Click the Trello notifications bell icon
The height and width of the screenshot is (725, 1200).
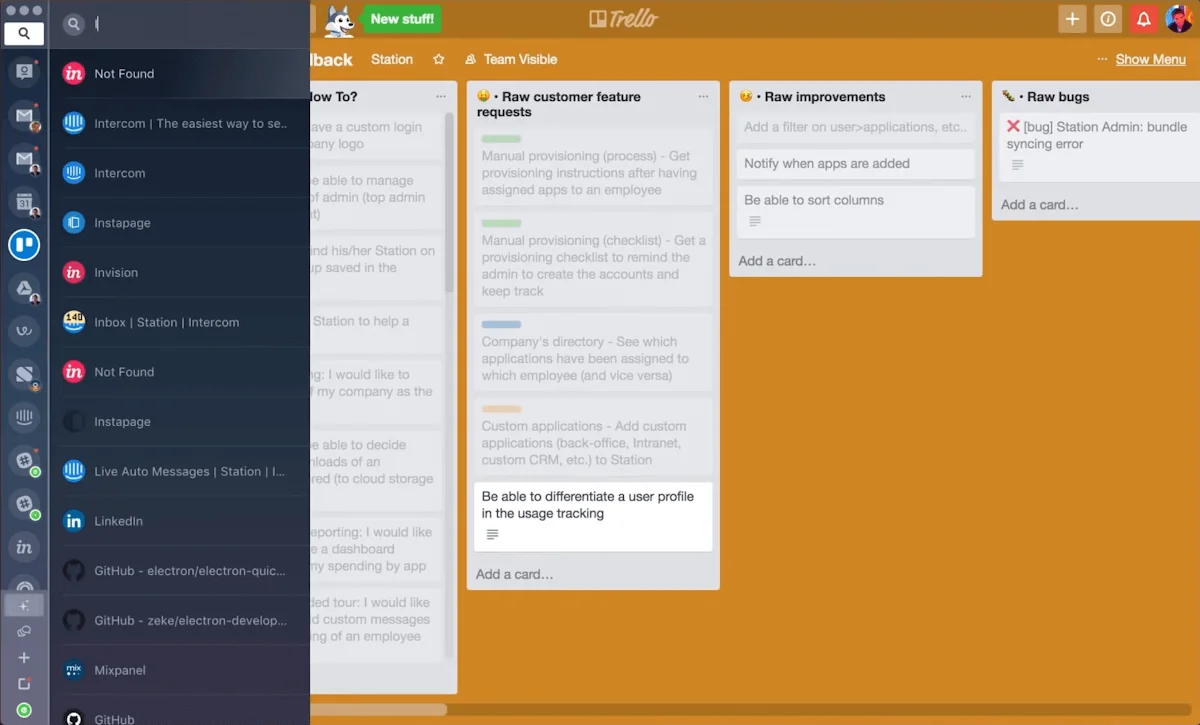[1143, 19]
